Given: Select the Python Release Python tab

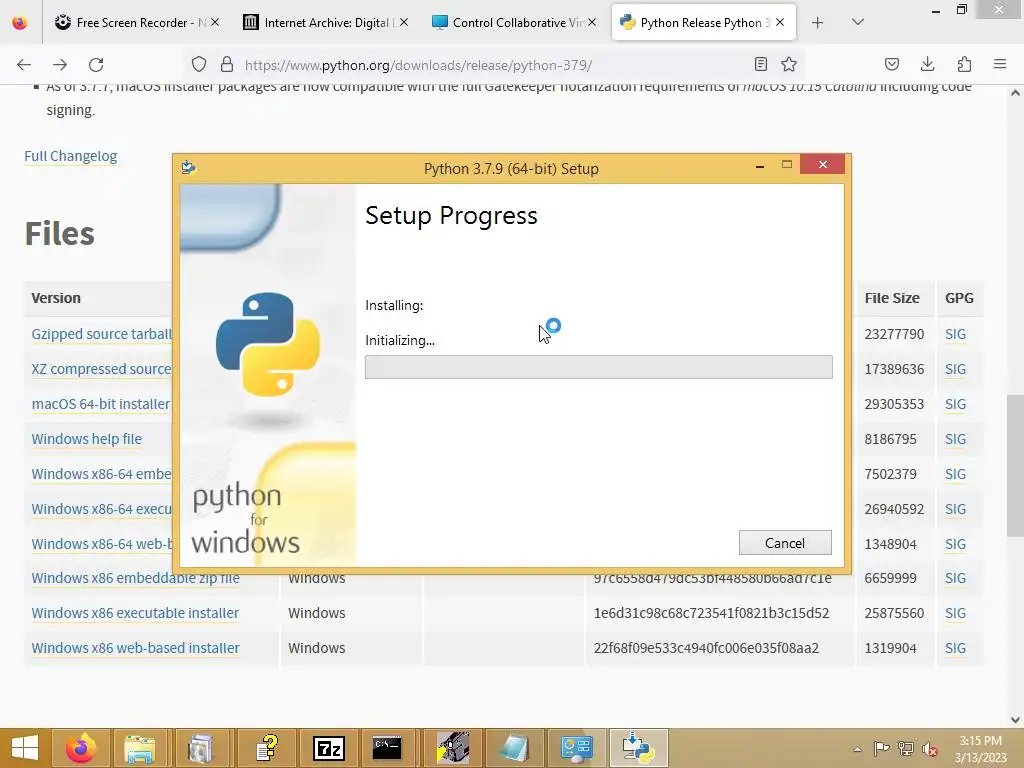Looking at the screenshot, I should [703, 23].
